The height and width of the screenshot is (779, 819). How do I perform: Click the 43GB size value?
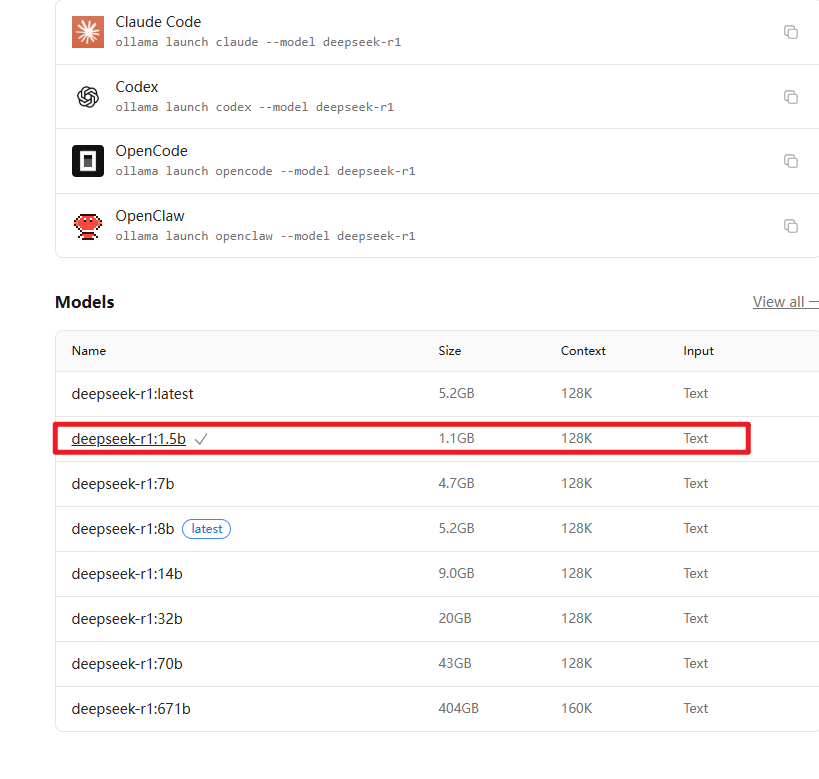pyautogui.click(x=455, y=663)
